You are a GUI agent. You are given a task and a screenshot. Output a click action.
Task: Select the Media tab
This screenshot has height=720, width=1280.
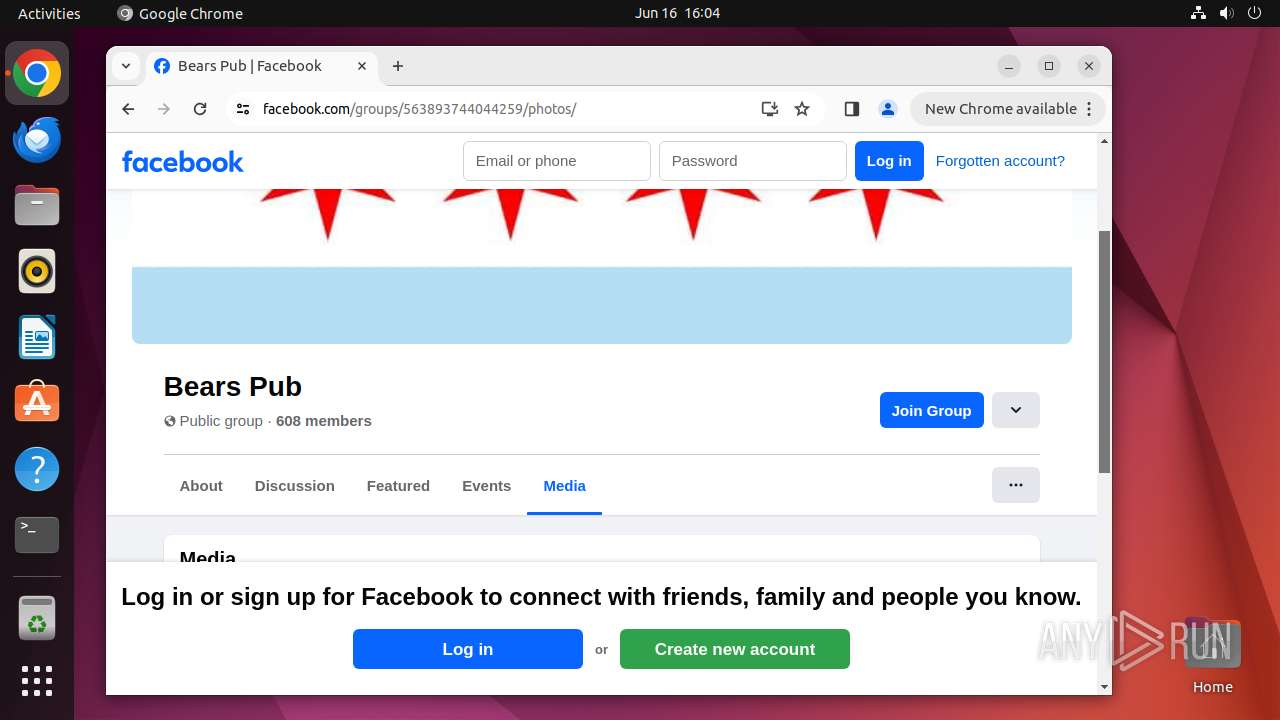point(564,486)
